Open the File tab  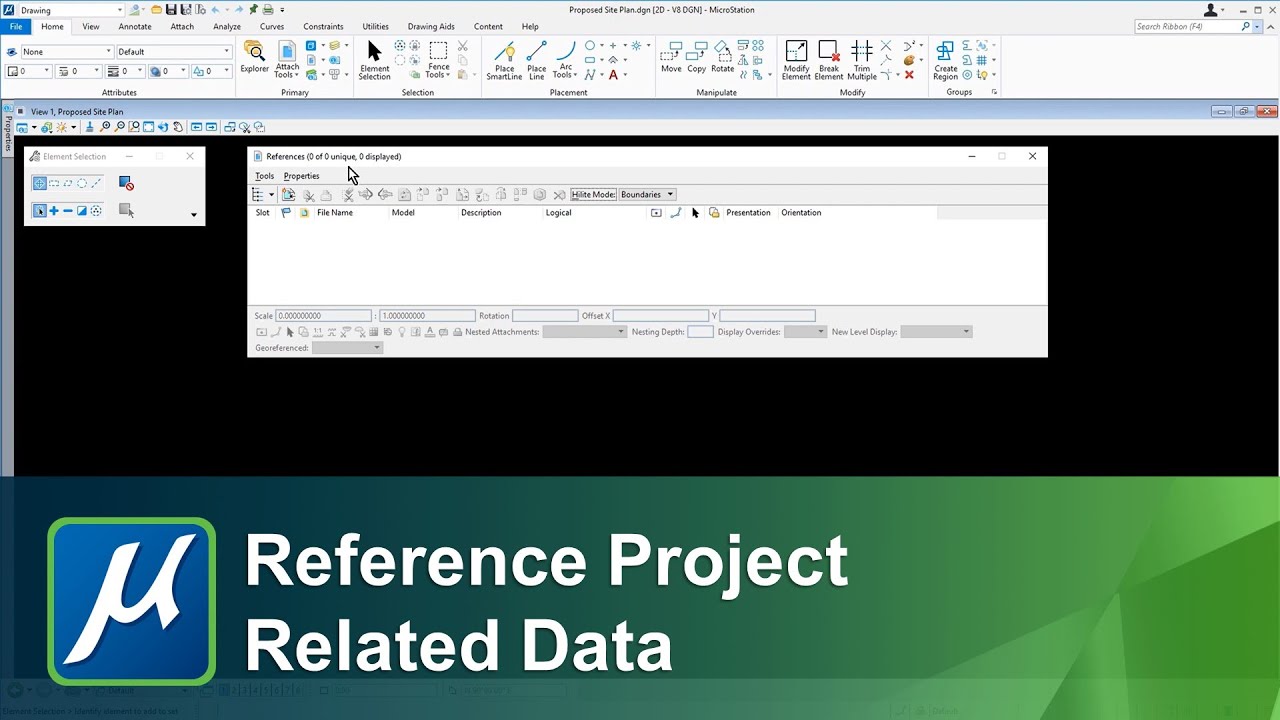tap(16, 26)
